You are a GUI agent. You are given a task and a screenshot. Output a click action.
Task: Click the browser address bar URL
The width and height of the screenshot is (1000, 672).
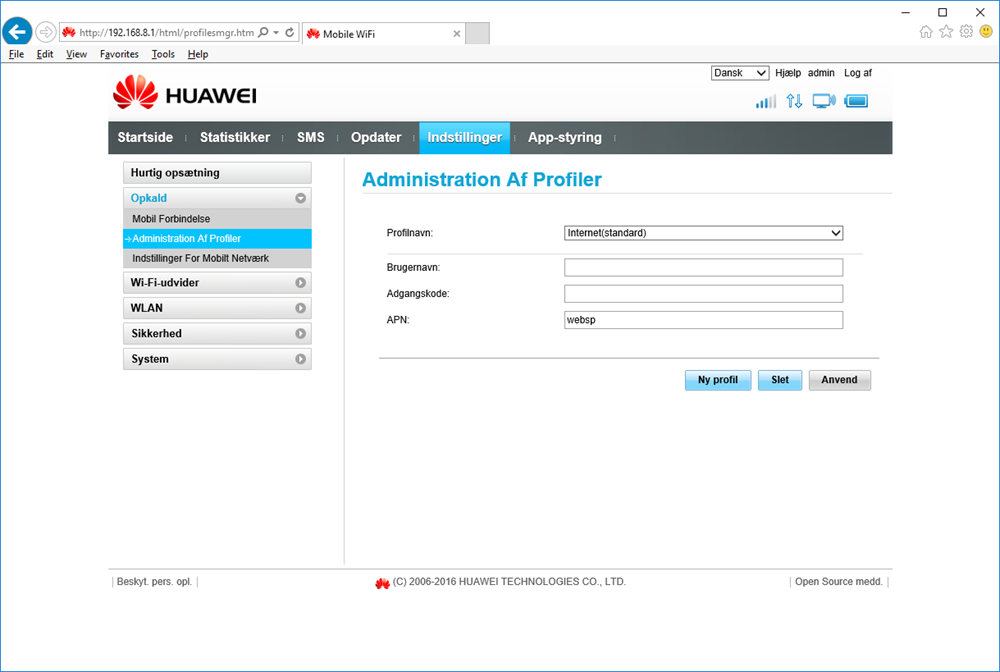pyautogui.click(x=166, y=33)
